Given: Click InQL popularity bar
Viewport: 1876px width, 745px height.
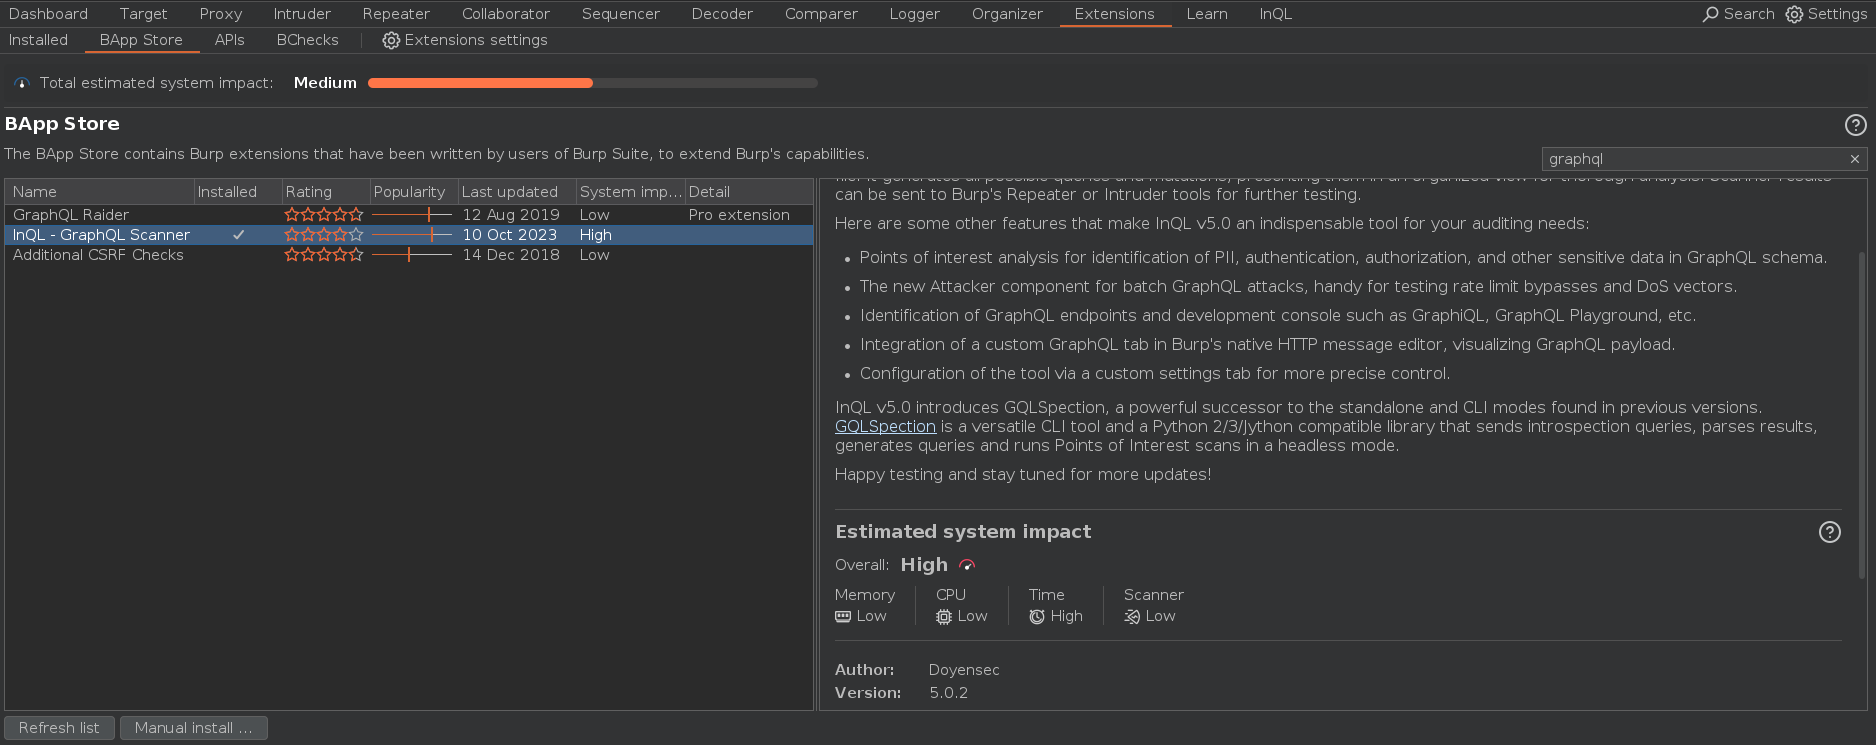Looking at the screenshot, I should (412, 235).
